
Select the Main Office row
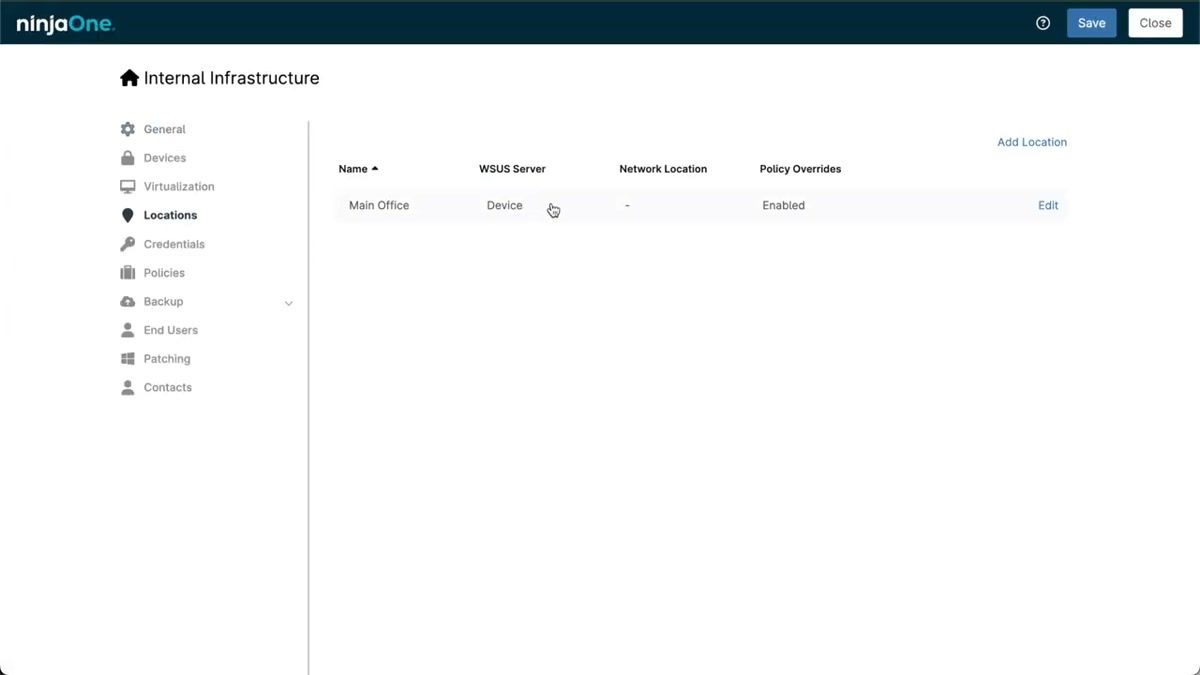(378, 205)
